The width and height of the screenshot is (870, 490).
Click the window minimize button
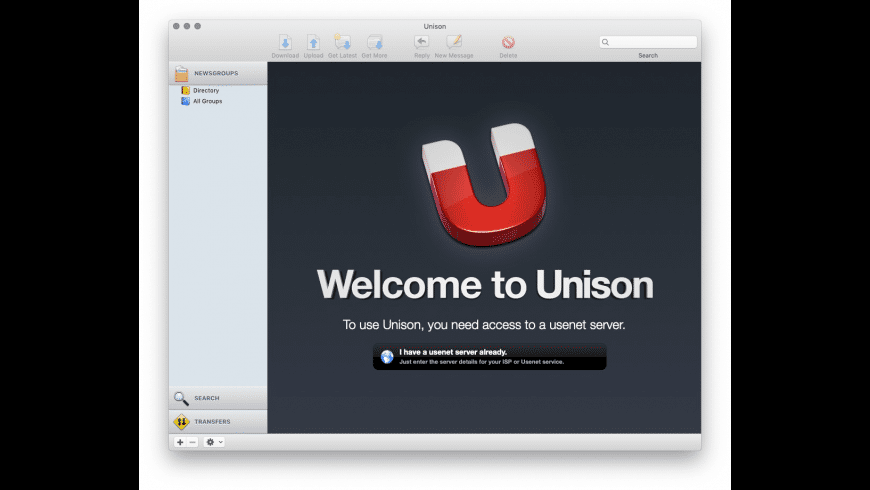(187, 26)
